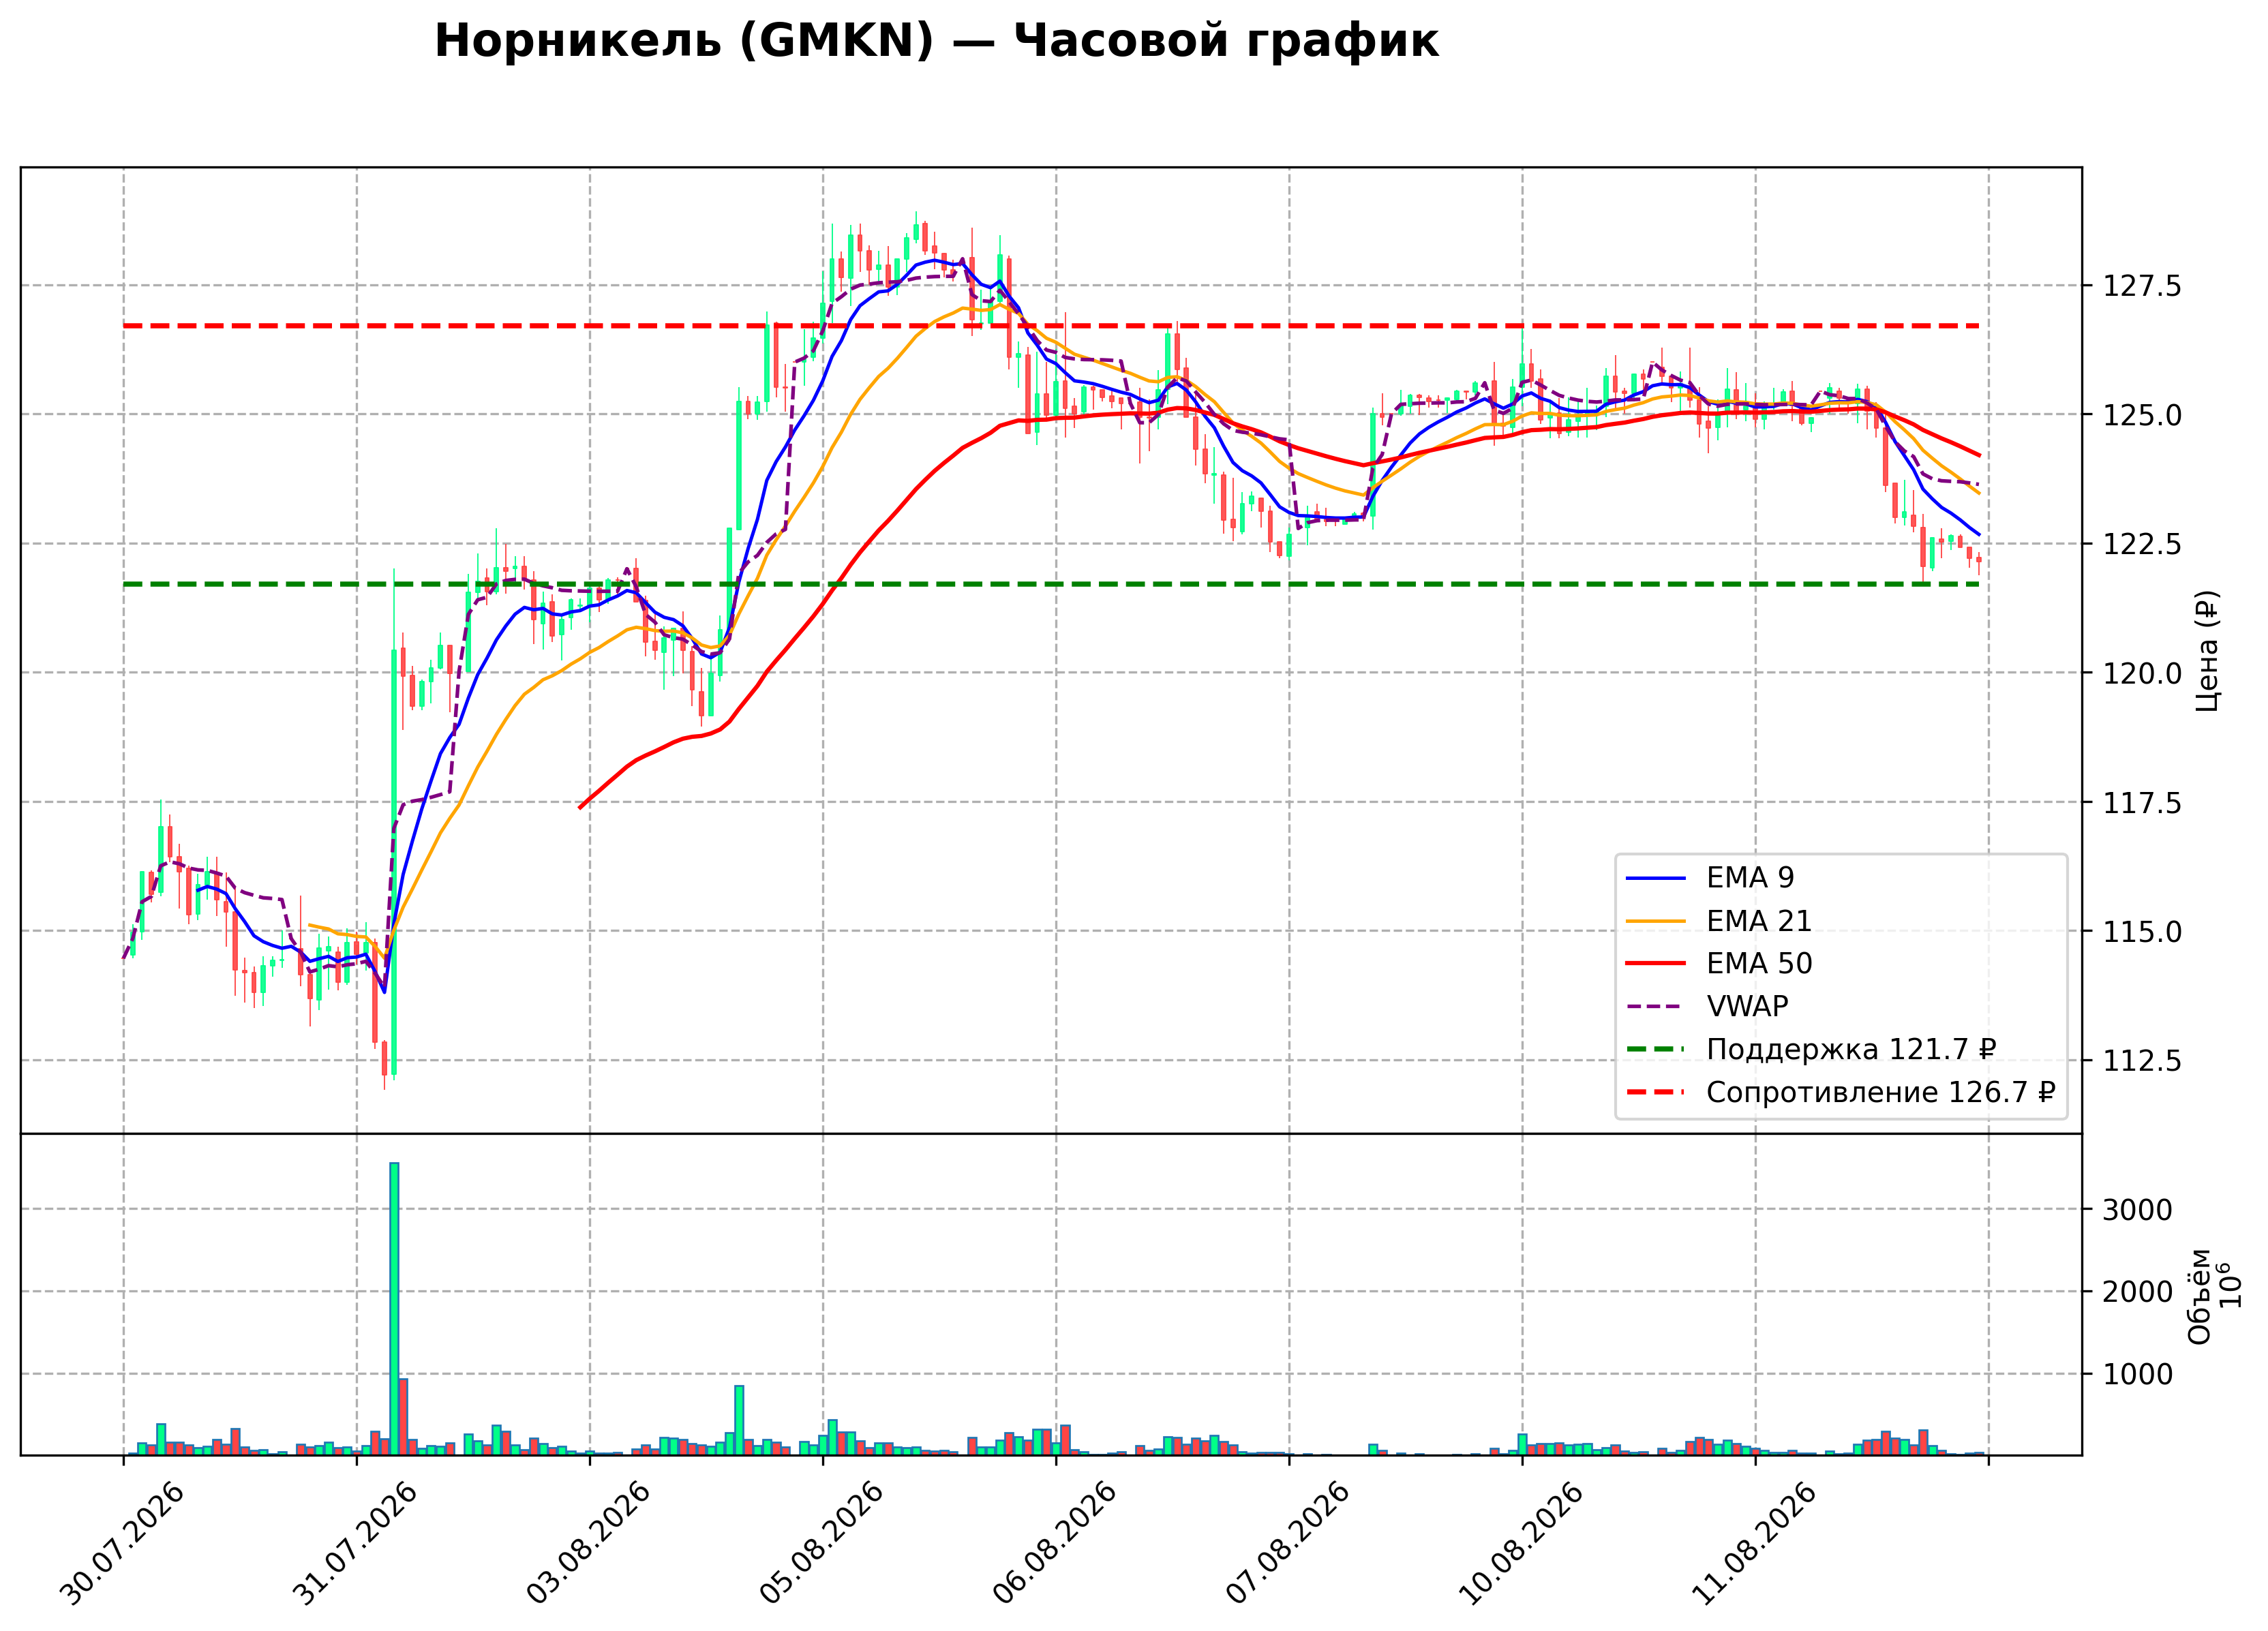Click price axis value 112.5

click(x=2142, y=1061)
